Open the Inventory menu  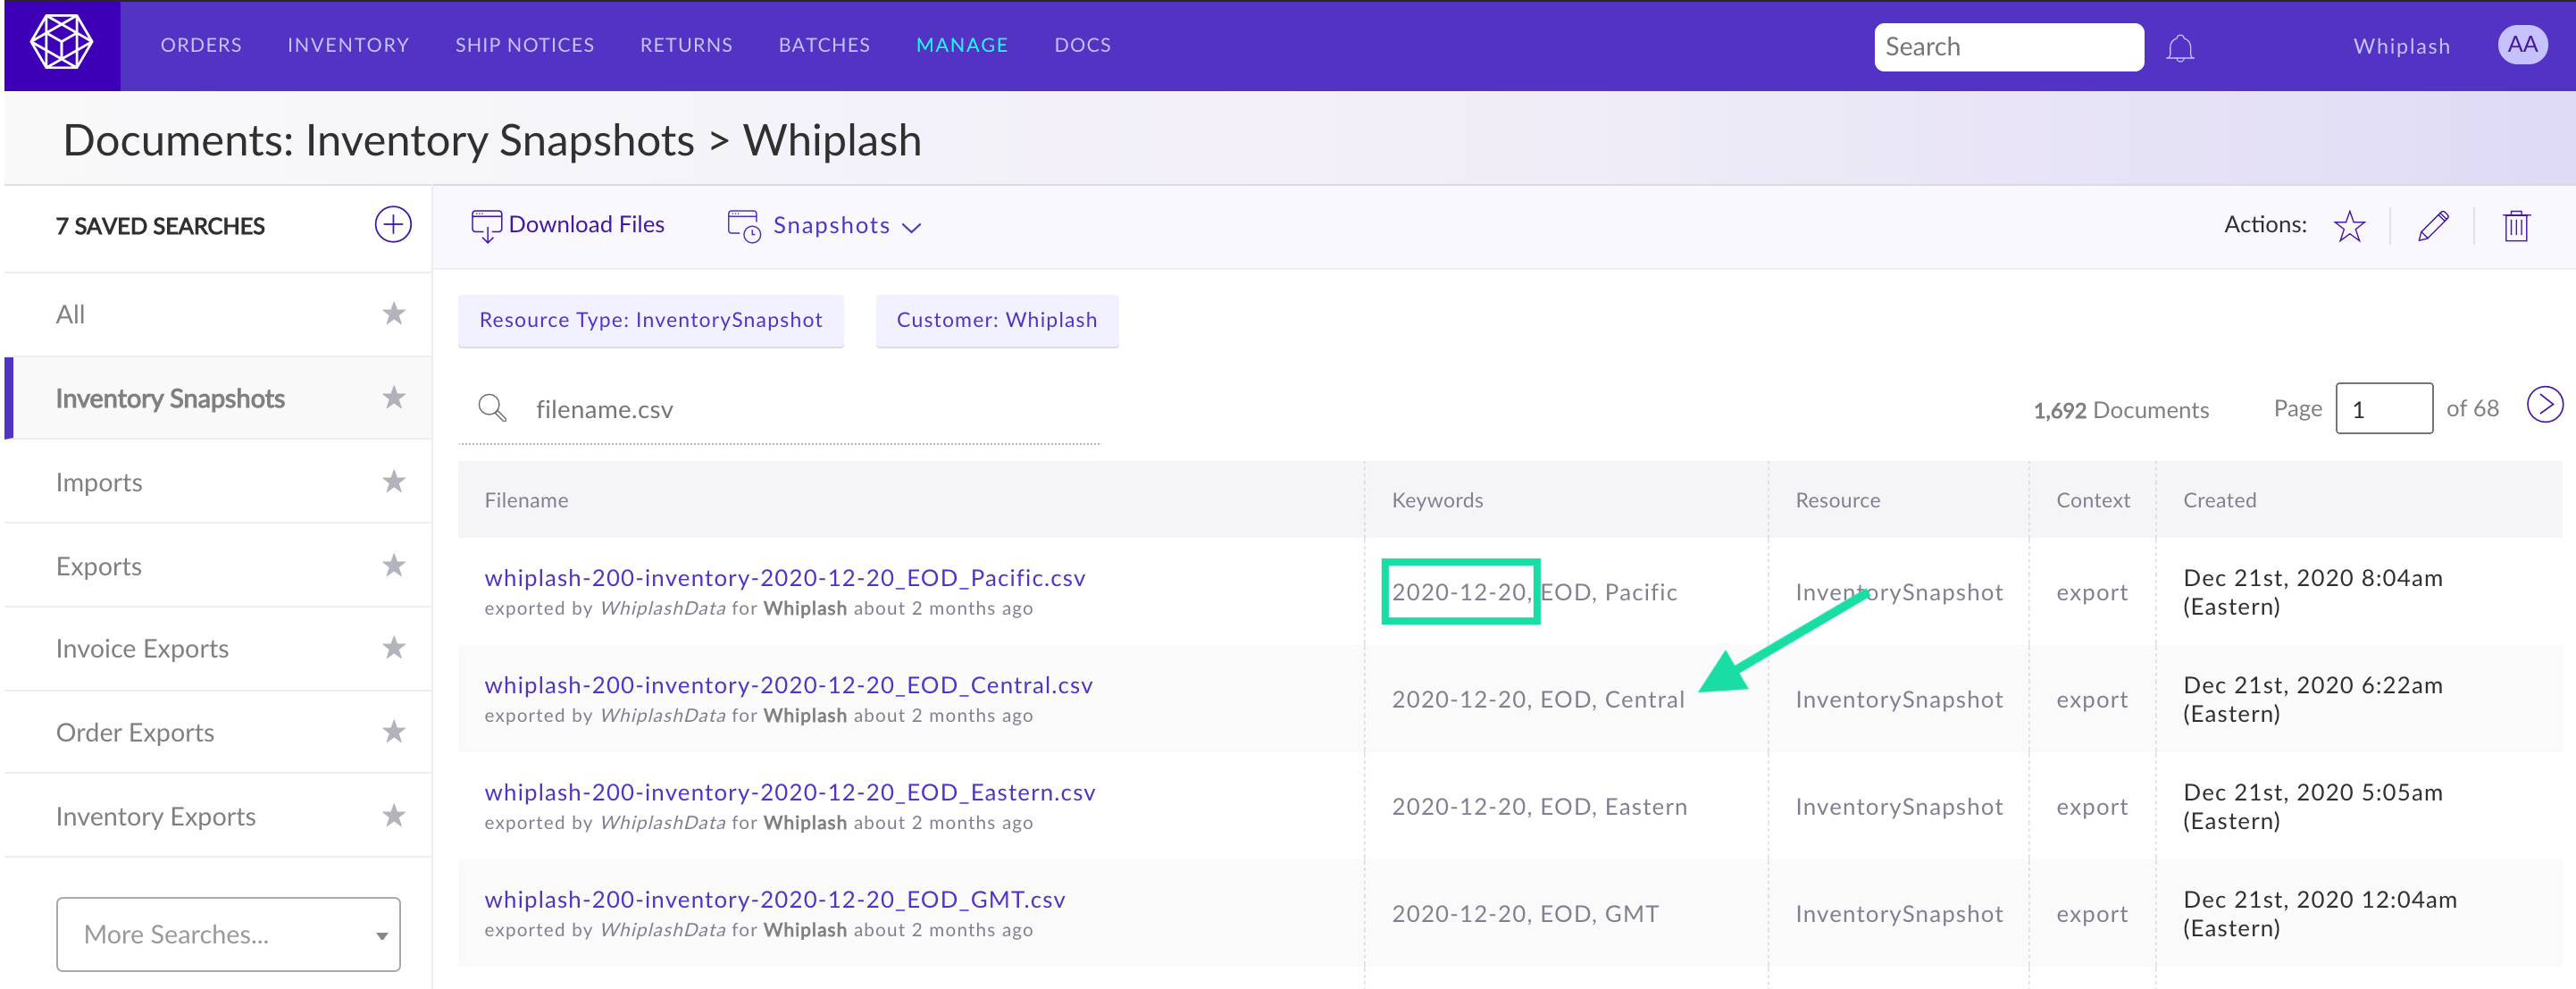click(348, 45)
